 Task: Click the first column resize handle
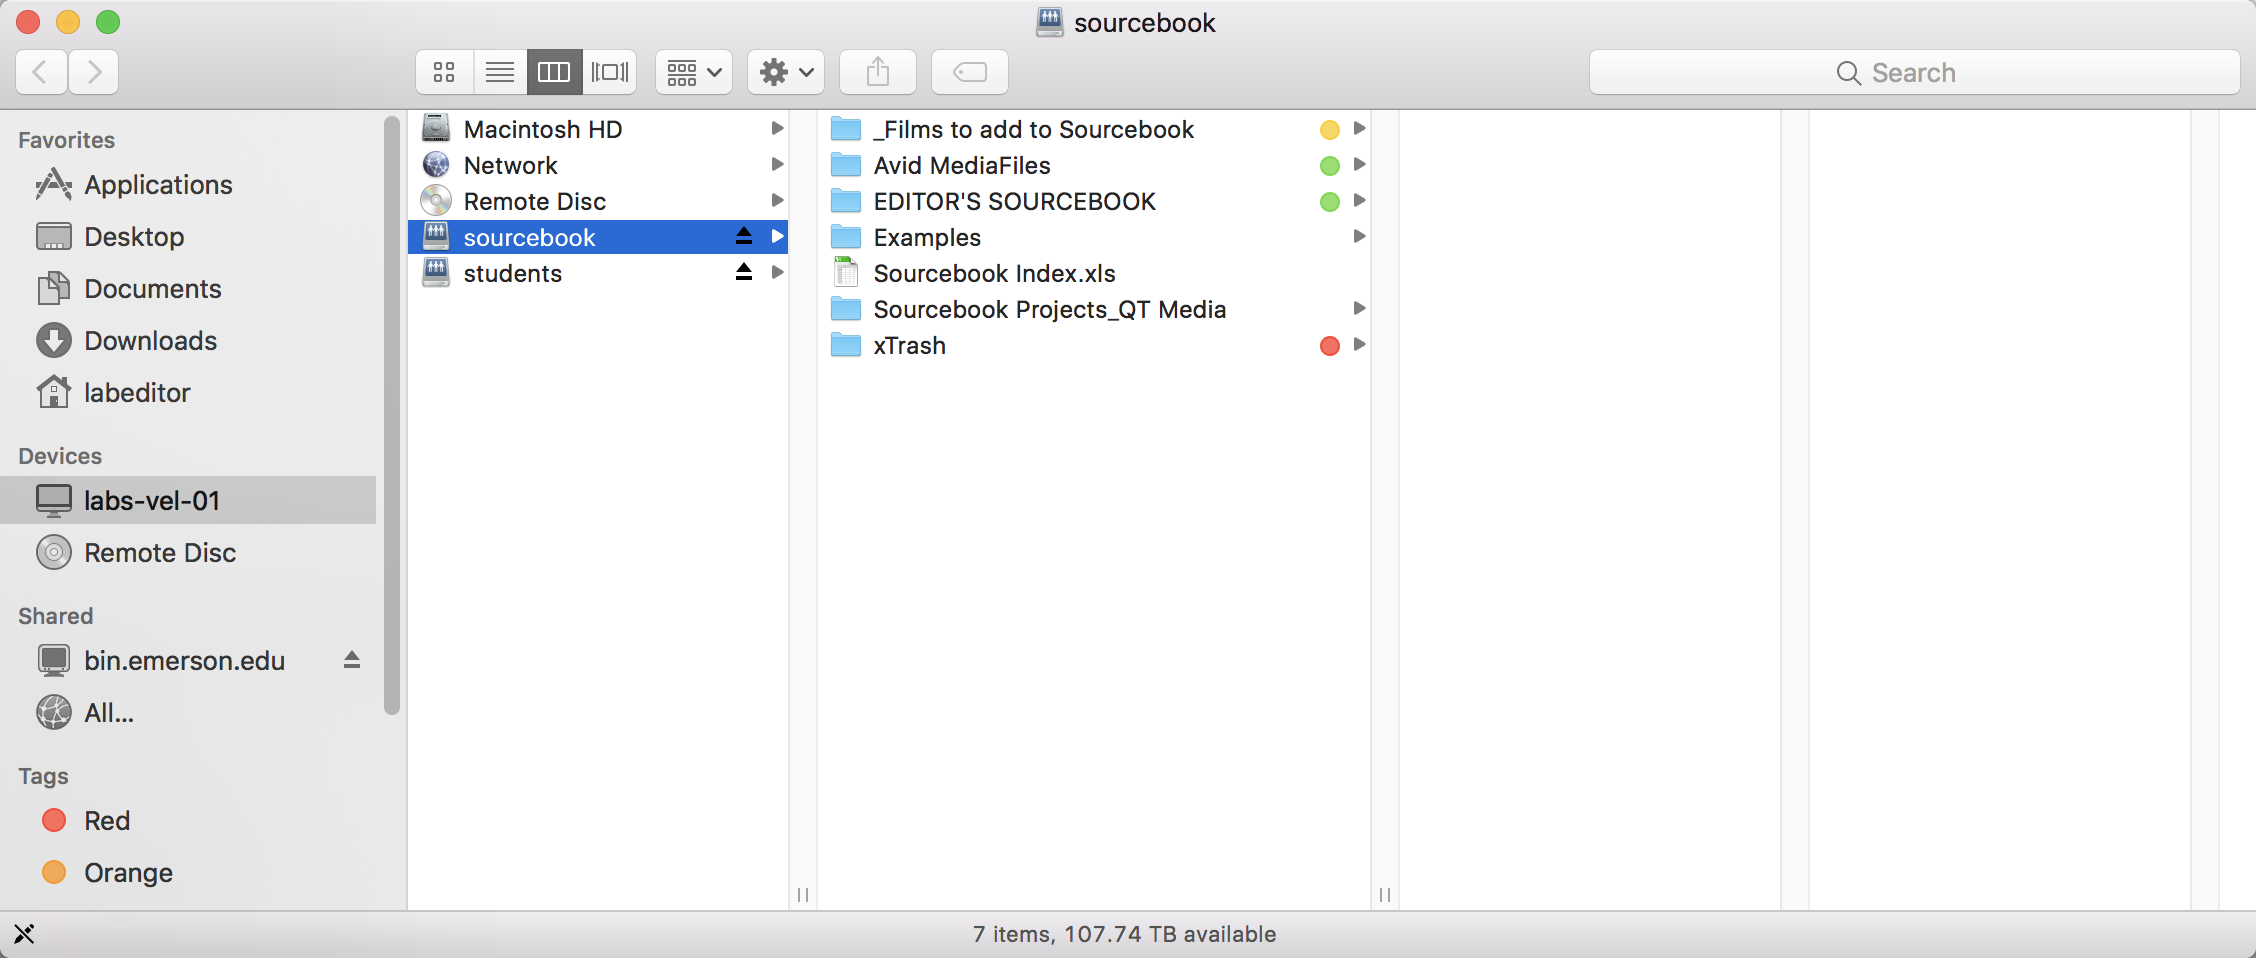coord(803,894)
